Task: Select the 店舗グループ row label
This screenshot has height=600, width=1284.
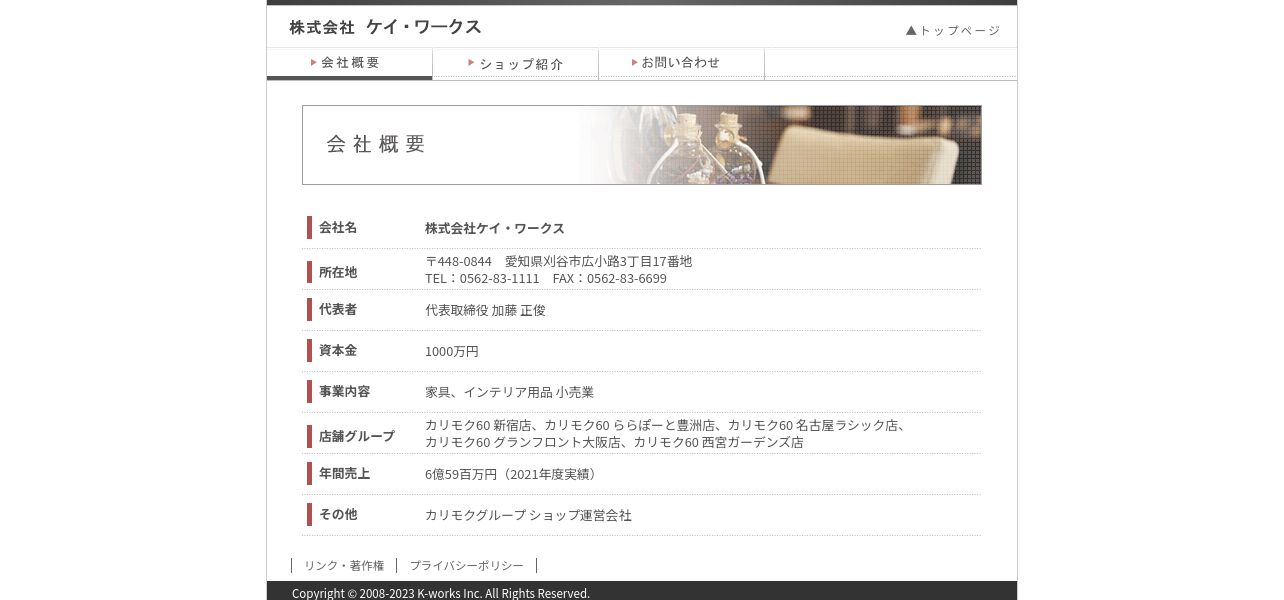Action: click(357, 436)
